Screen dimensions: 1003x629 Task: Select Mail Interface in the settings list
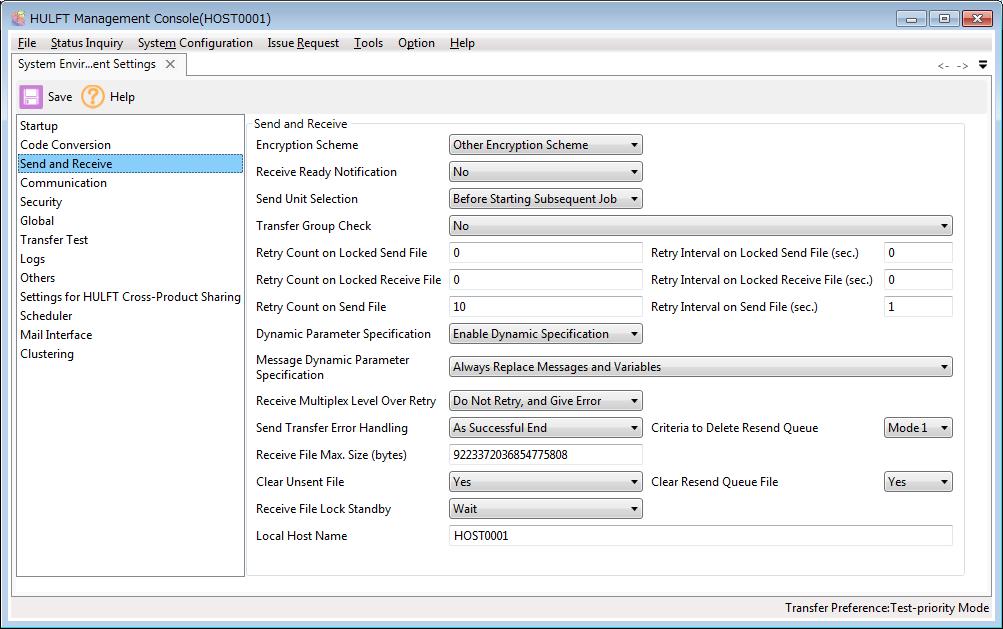pos(130,335)
